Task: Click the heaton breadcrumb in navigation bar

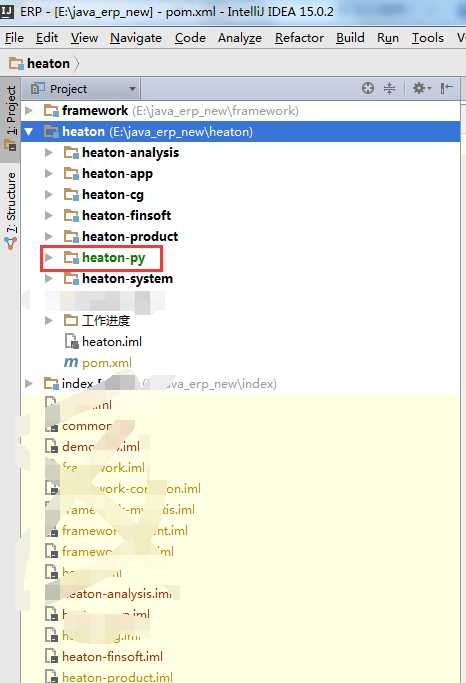Action: (48, 64)
